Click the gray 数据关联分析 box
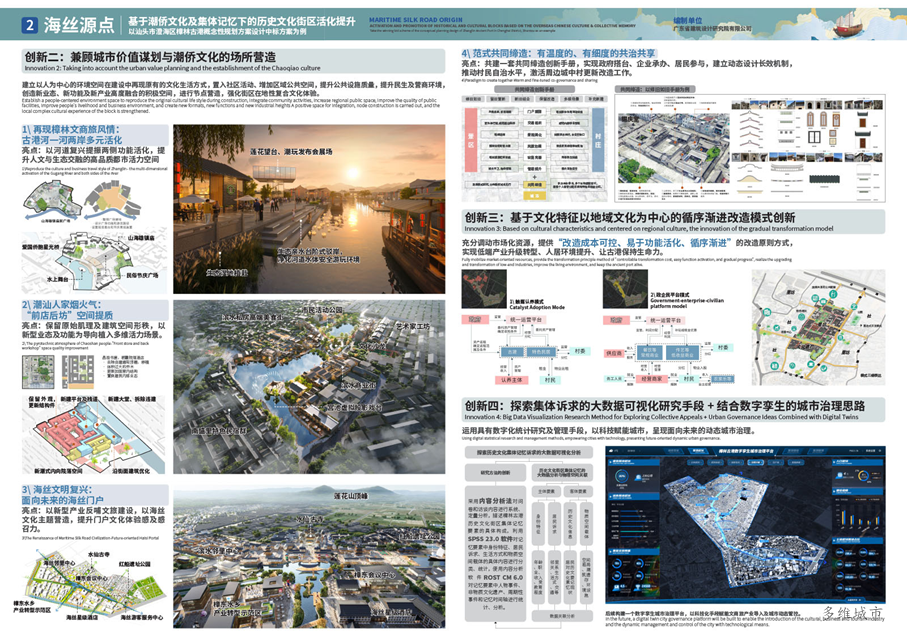This screenshot has width=907, height=641. [562, 617]
